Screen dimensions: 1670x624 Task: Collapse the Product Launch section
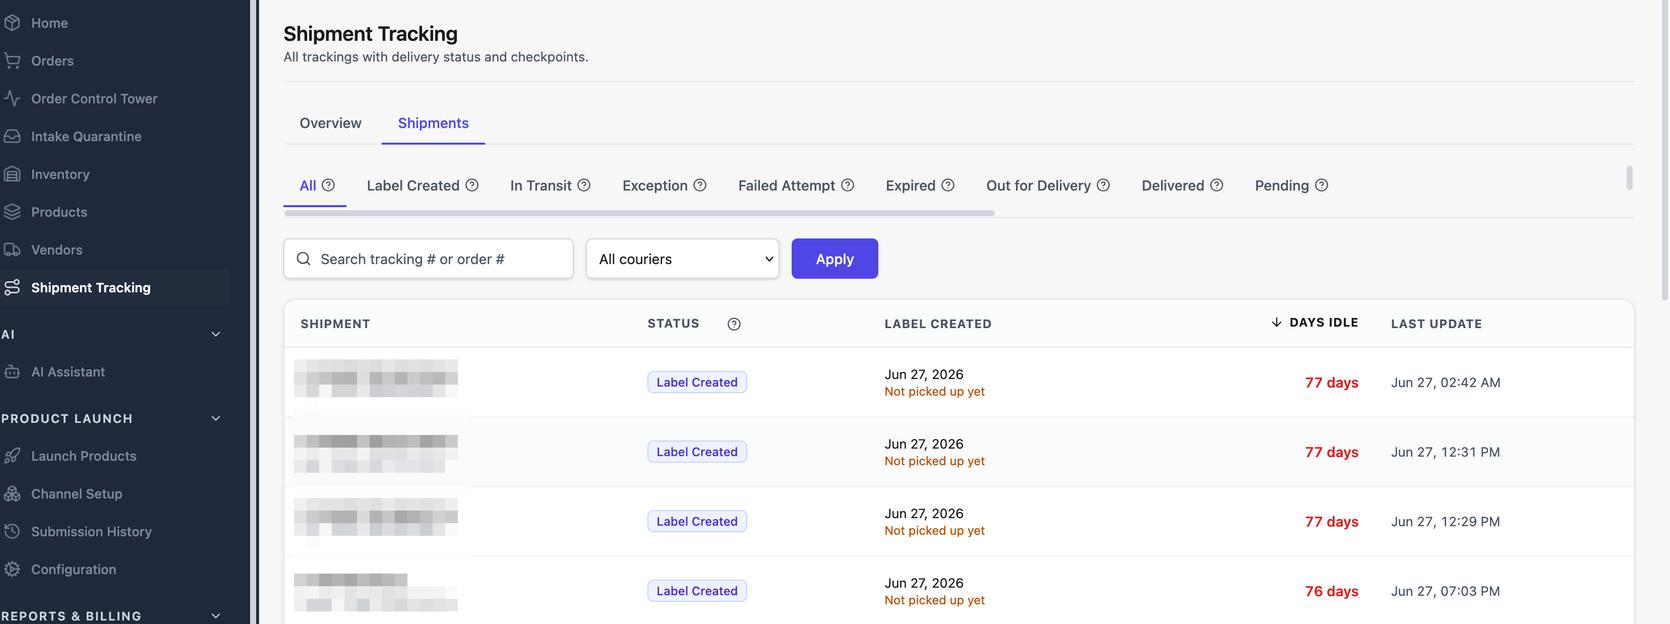click(x=216, y=418)
